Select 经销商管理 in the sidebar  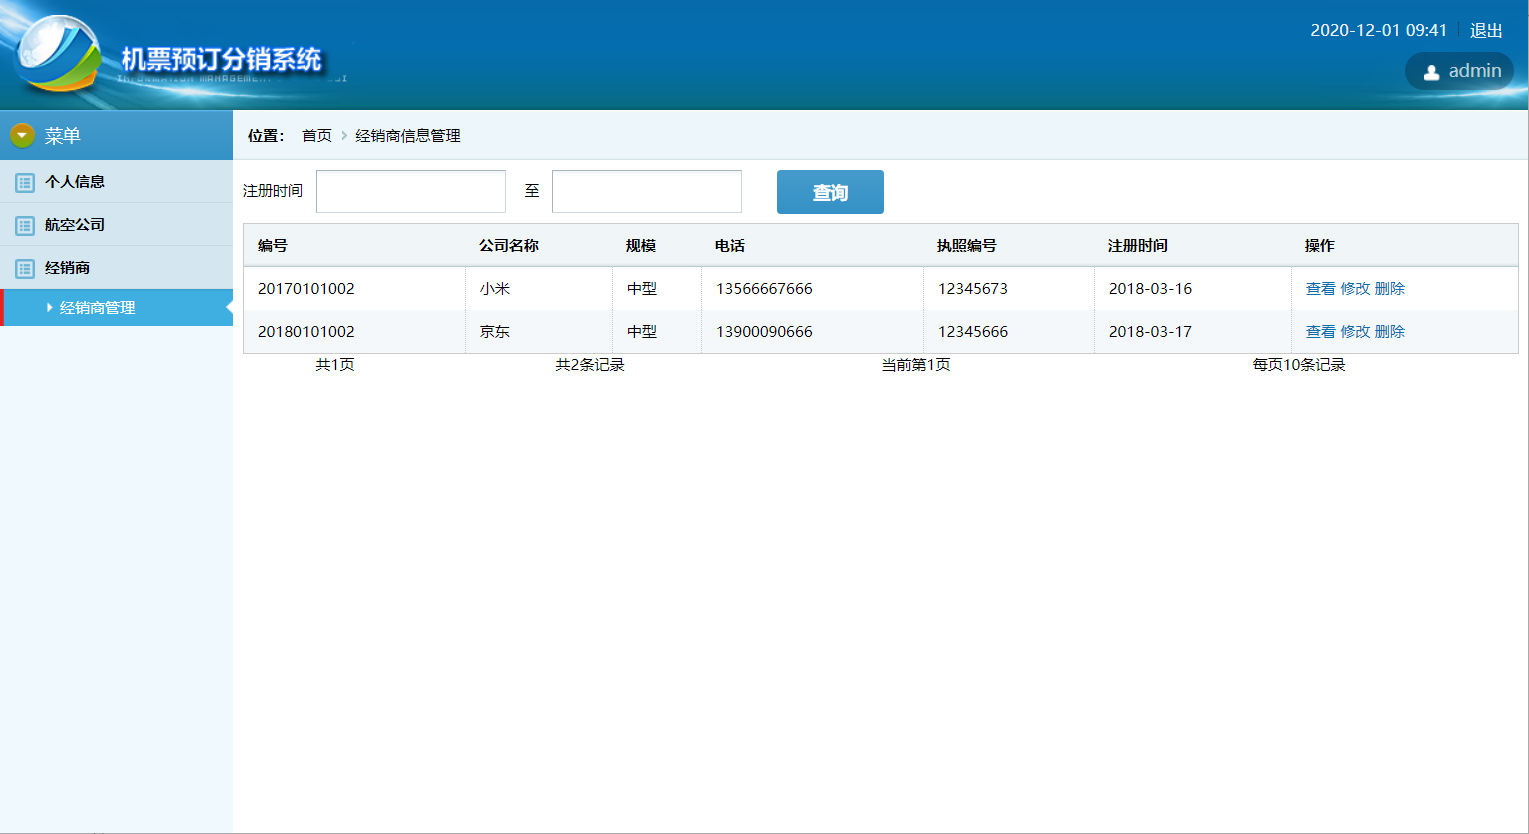click(97, 308)
